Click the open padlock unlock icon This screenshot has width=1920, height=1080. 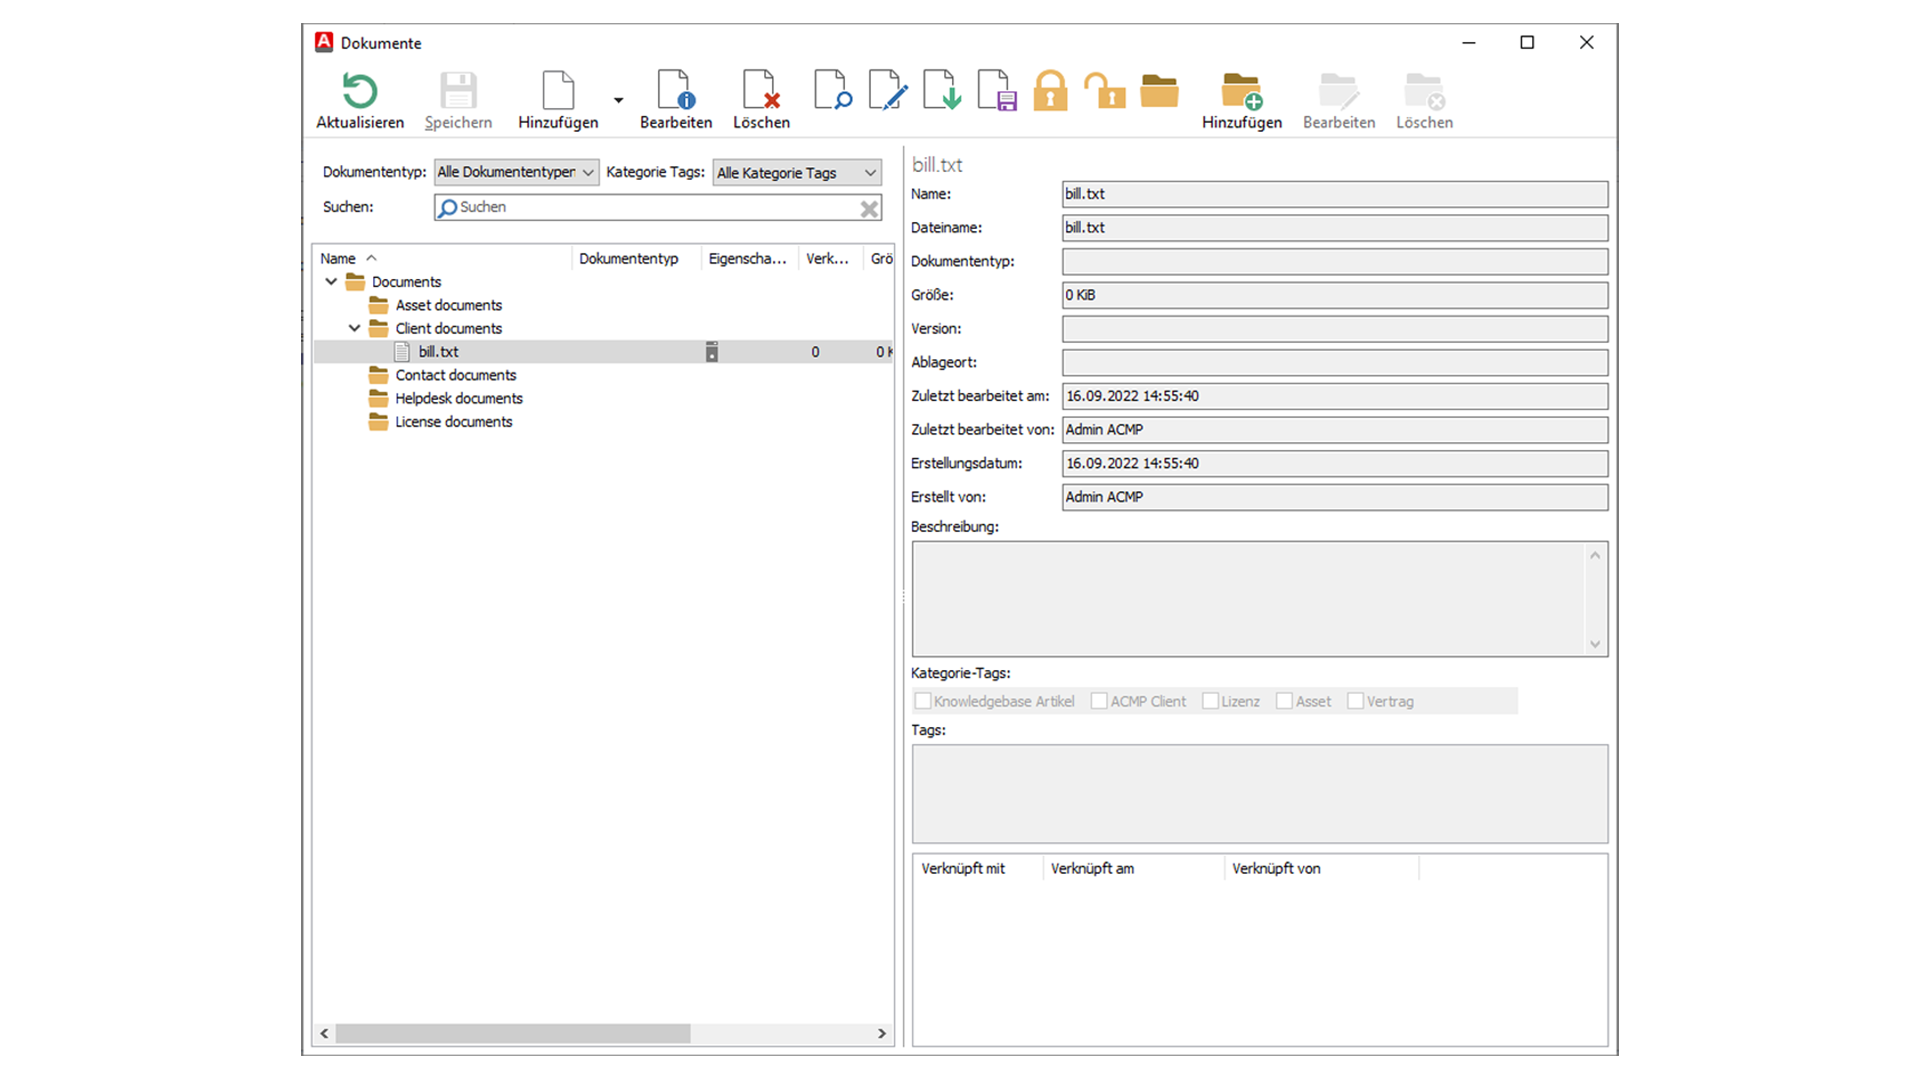pyautogui.click(x=1105, y=91)
